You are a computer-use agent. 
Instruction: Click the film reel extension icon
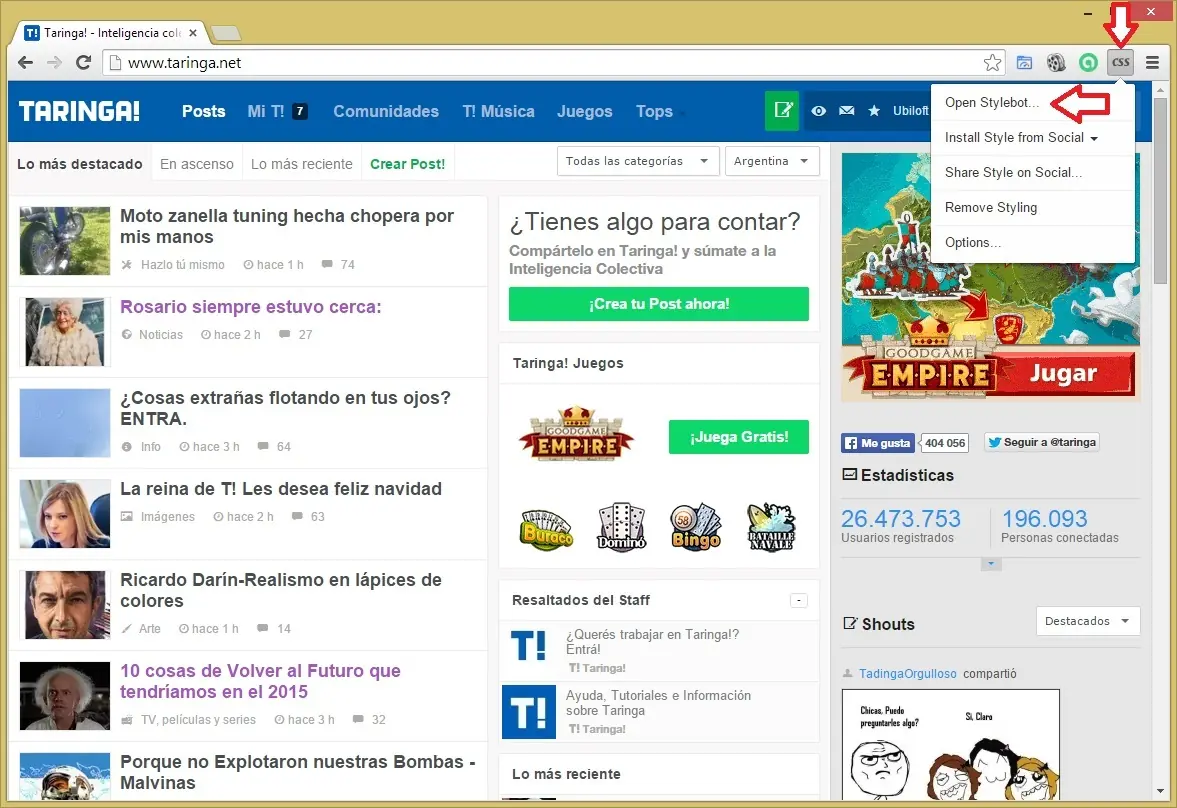tap(1056, 63)
